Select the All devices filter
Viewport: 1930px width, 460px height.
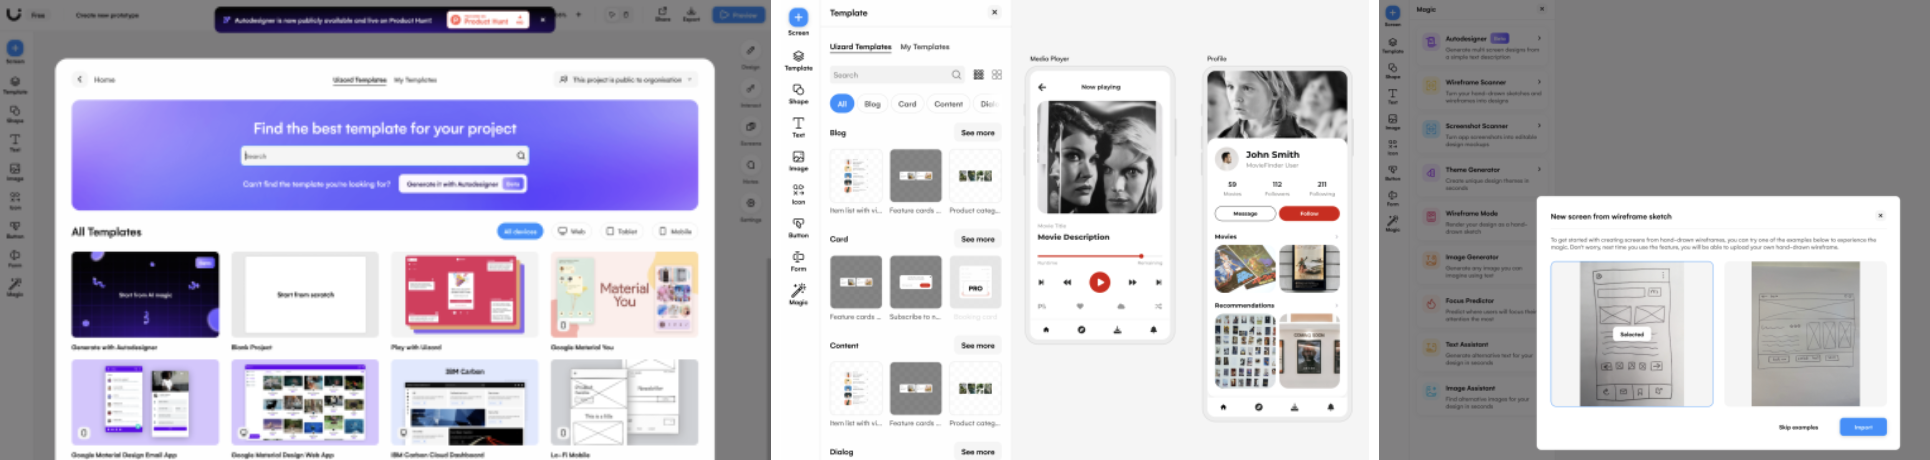(520, 231)
